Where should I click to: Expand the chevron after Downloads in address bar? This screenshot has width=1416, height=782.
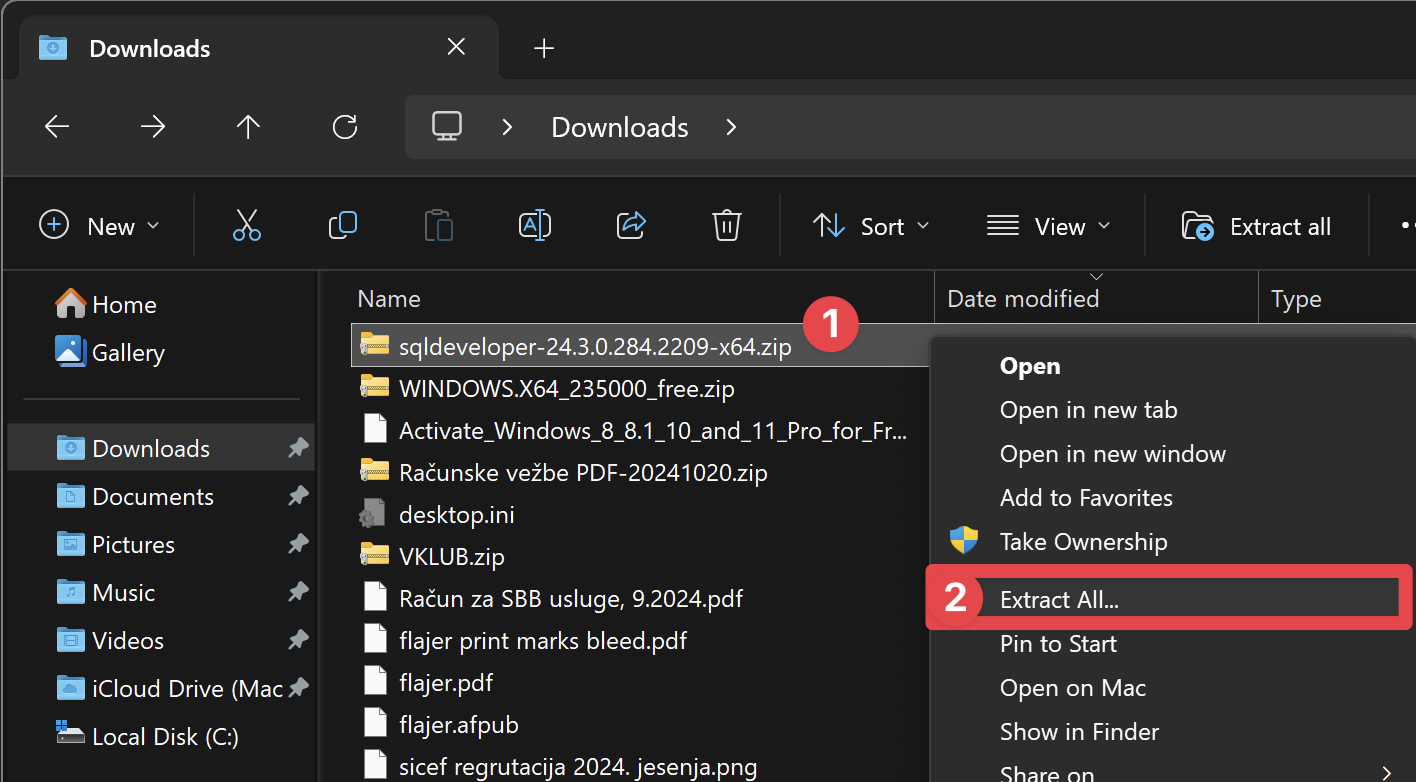(731, 127)
